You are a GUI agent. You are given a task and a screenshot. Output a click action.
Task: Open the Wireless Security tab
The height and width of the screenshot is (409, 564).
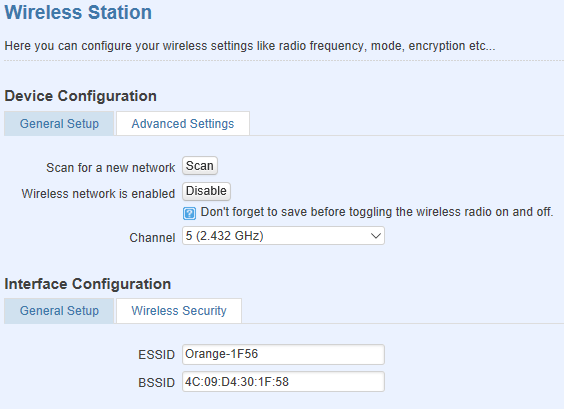[179, 311]
